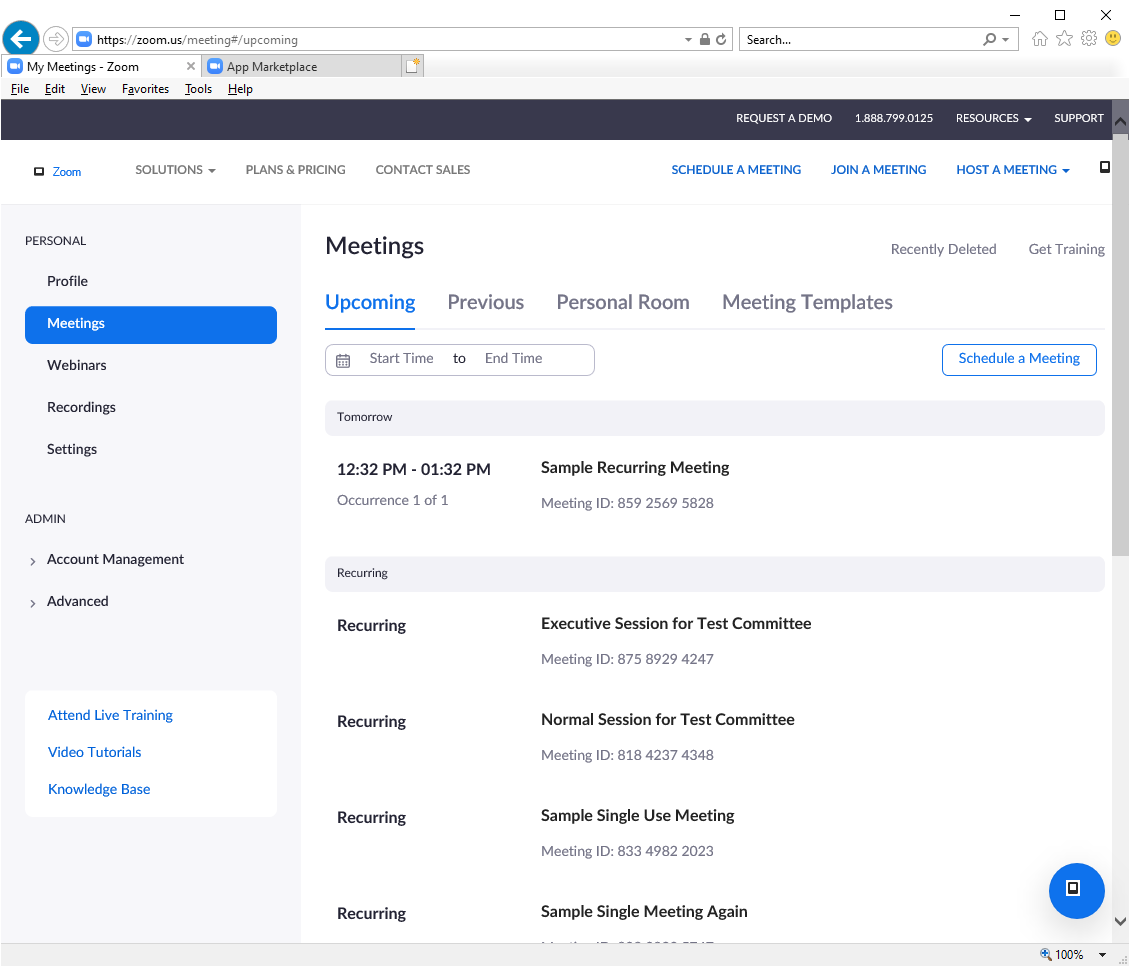Close the My Meetings - Zoom tab
The height and width of the screenshot is (967, 1130).
click(x=191, y=66)
